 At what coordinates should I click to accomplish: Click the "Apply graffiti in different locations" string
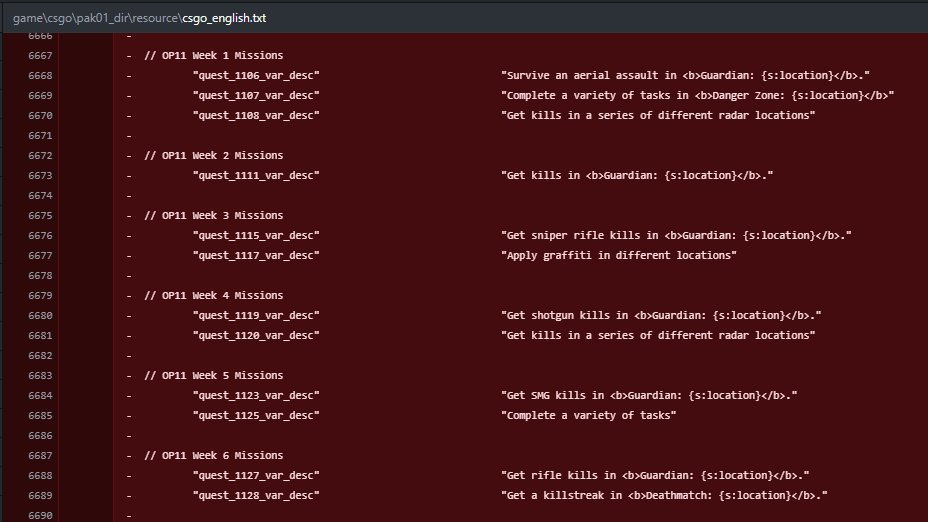(x=618, y=255)
